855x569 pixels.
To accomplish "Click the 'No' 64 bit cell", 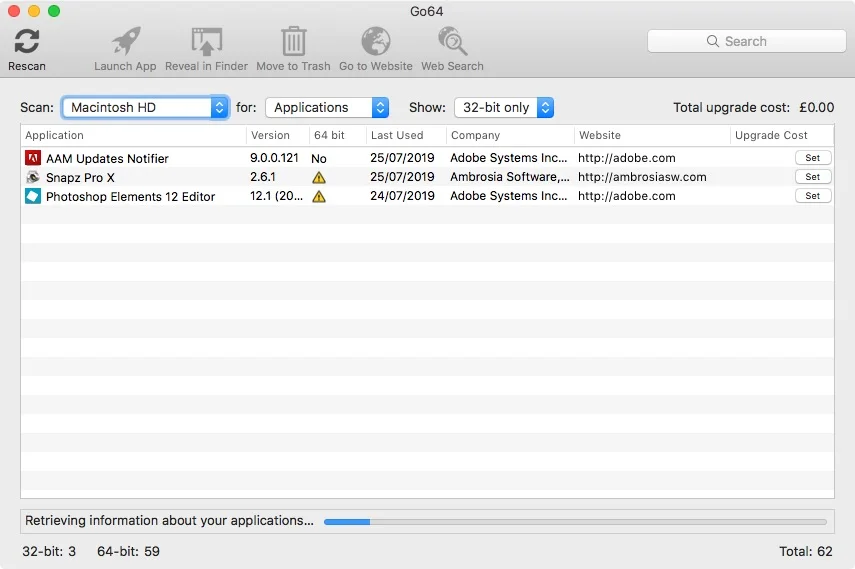I will pos(318,158).
